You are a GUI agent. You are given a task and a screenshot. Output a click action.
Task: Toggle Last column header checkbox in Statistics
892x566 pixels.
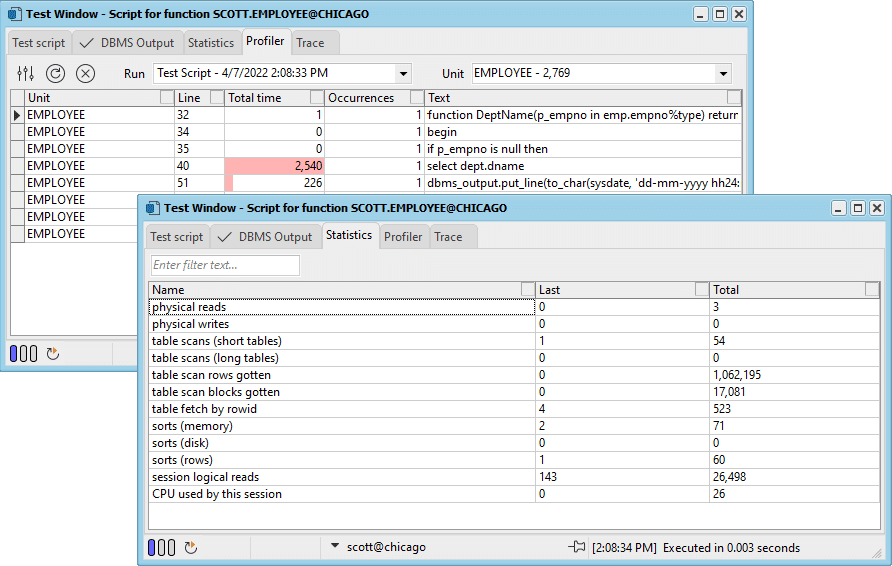[x=701, y=290]
